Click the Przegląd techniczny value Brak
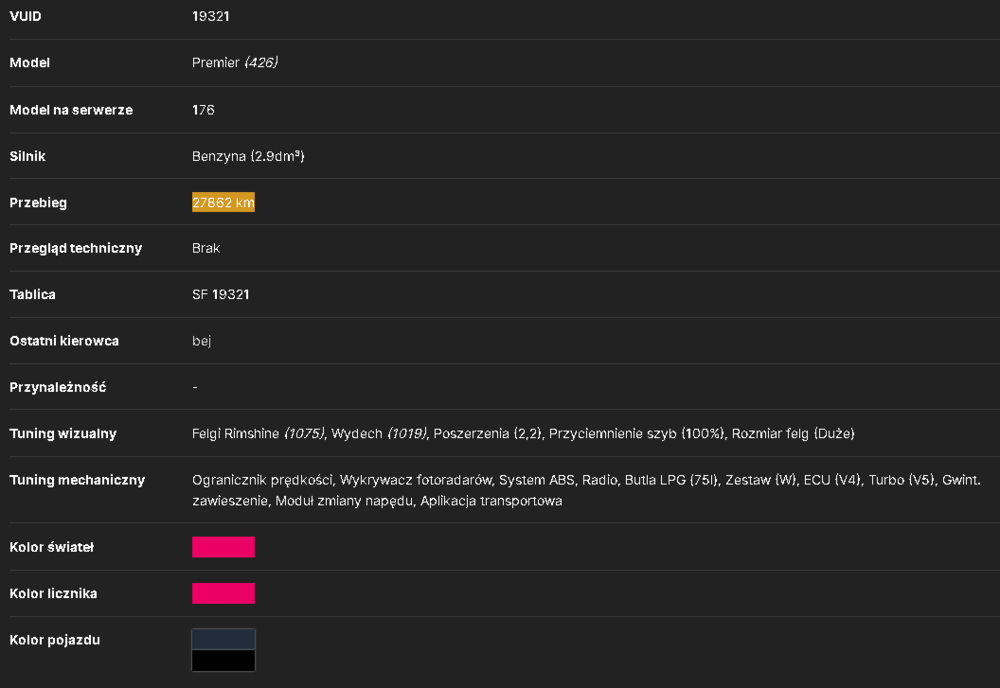This screenshot has height=688, width=1000. [x=206, y=248]
